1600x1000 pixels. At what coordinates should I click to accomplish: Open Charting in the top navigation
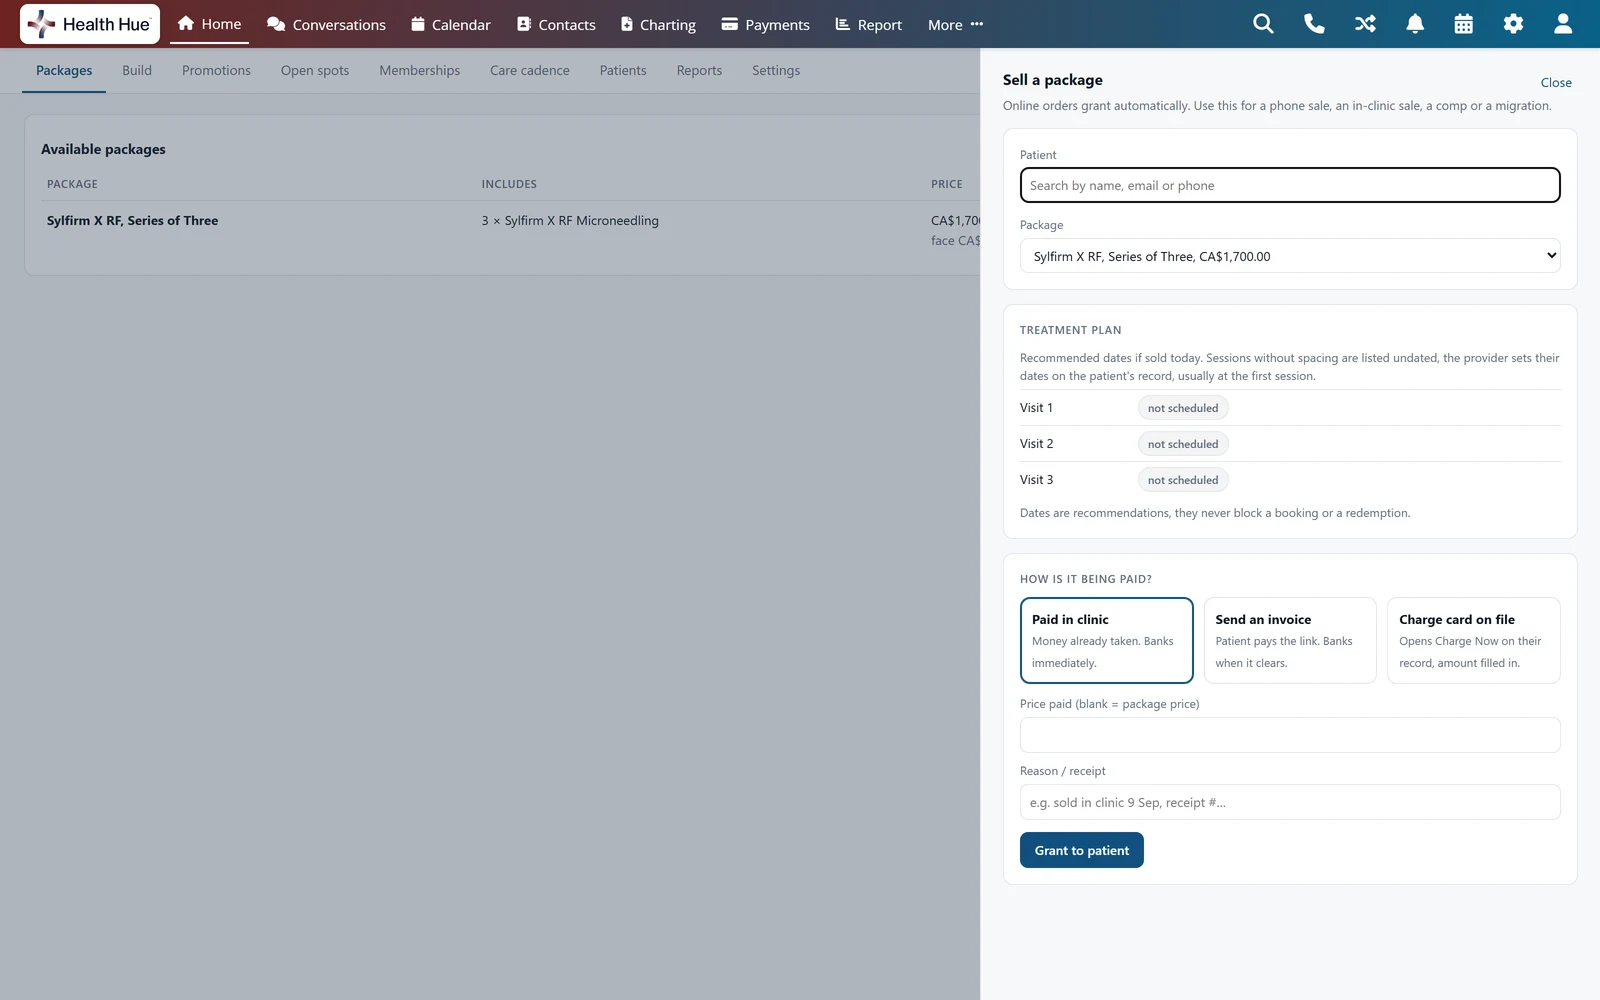click(x=658, y=24)
